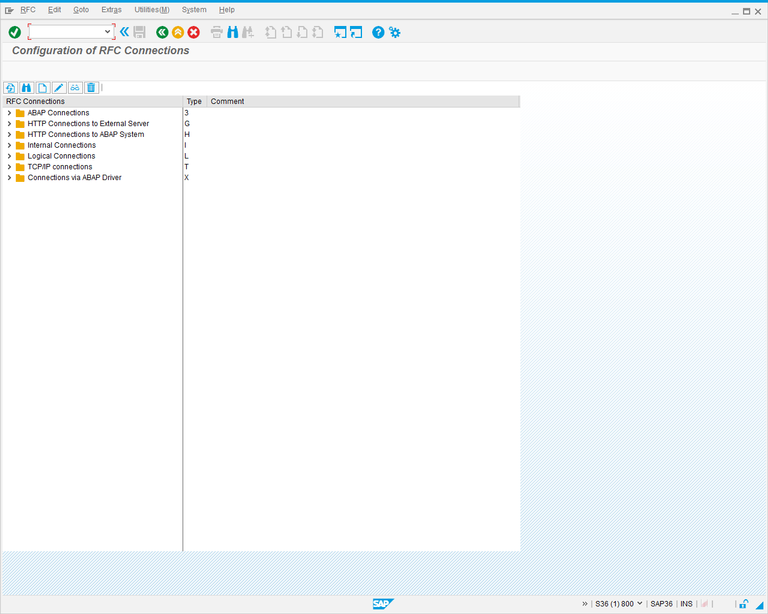Click the blue padlock icon in status bar
Image resolution: width=768 pixels, height=614 pixels.
(744, 604)
